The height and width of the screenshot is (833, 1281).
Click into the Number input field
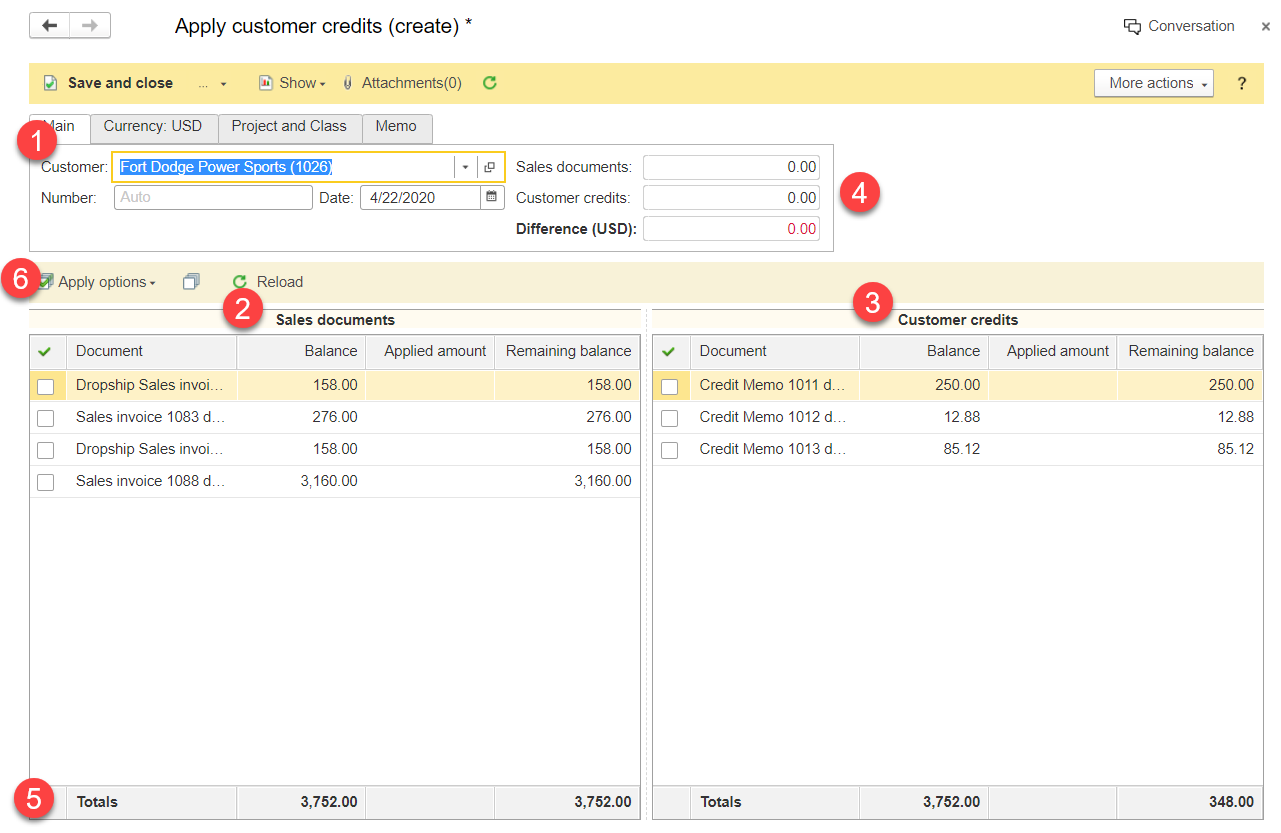[x=212, y=198]
